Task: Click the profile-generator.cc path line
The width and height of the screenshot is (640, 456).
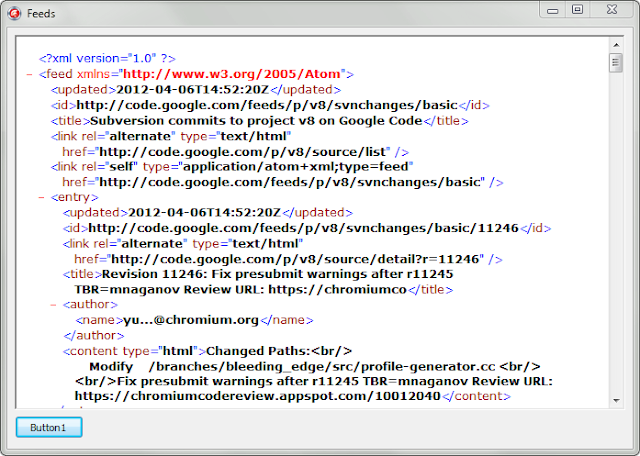Action: tap(315, 367)
